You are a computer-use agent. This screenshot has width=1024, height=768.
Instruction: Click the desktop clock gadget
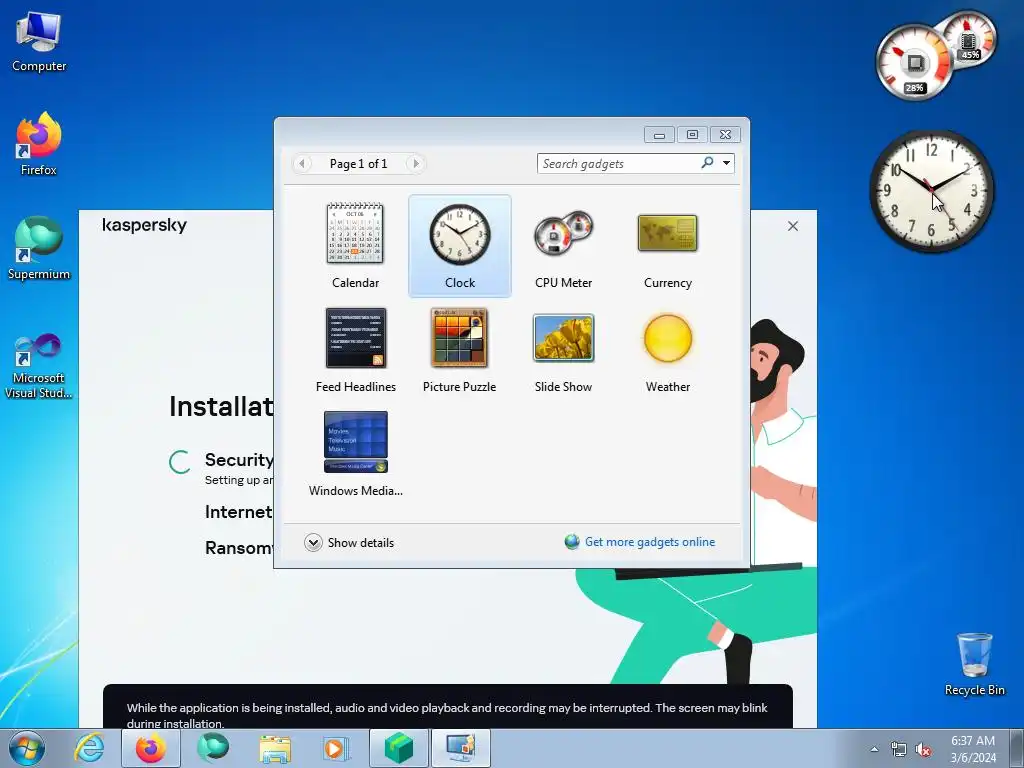click(x=932, y=191)
